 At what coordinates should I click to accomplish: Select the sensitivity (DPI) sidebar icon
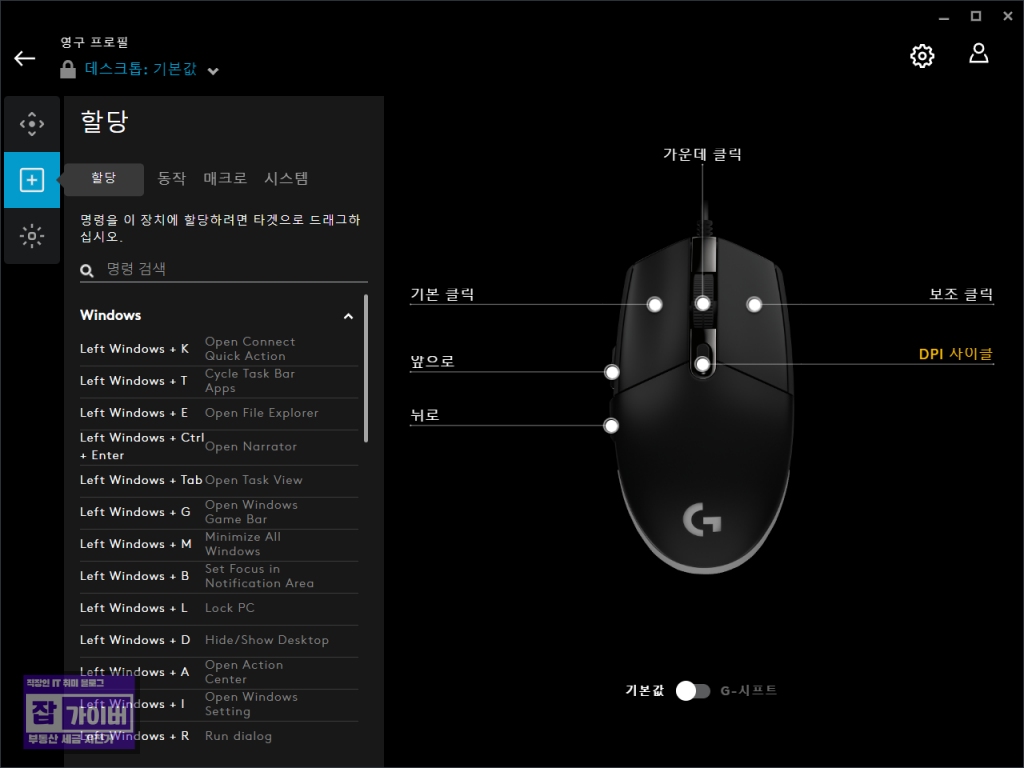[32, 124]
